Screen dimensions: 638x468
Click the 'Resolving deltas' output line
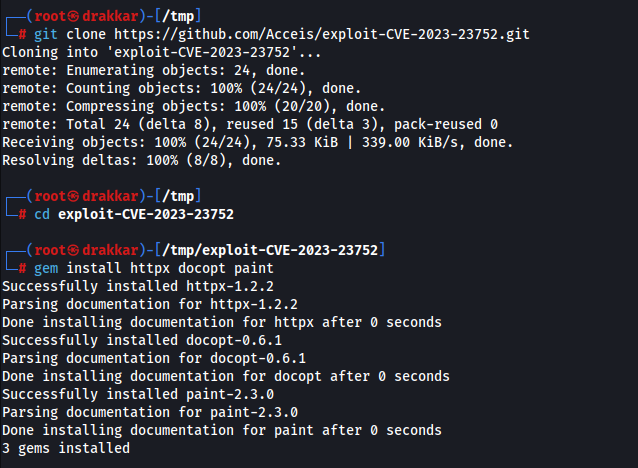coord(142,160)
